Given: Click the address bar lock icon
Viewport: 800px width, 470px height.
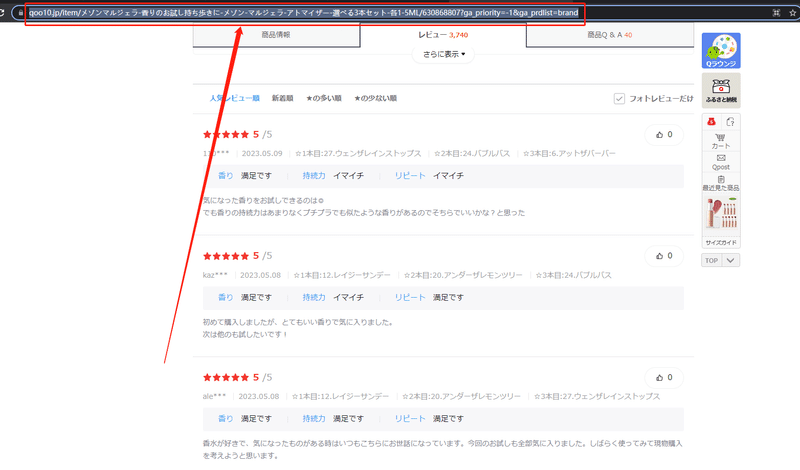Looking at the screenshot, I should (20, 13).
